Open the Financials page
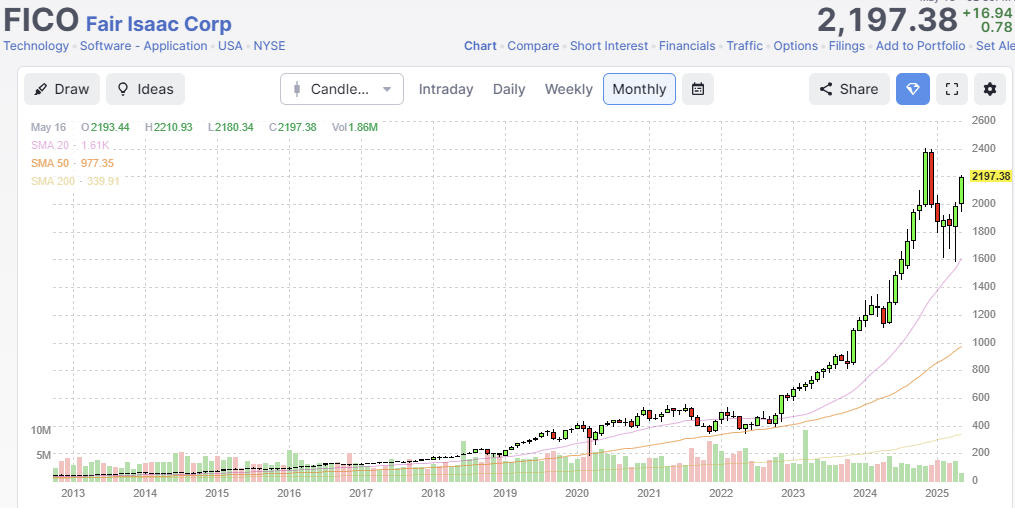Viewport: 1015px width, 508px height. [x=687, y=46]
